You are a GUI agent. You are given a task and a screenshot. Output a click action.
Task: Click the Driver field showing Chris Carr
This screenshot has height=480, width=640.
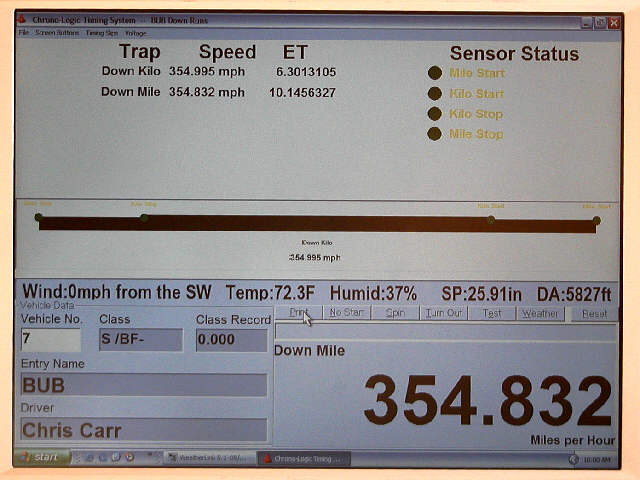point(143,430)
